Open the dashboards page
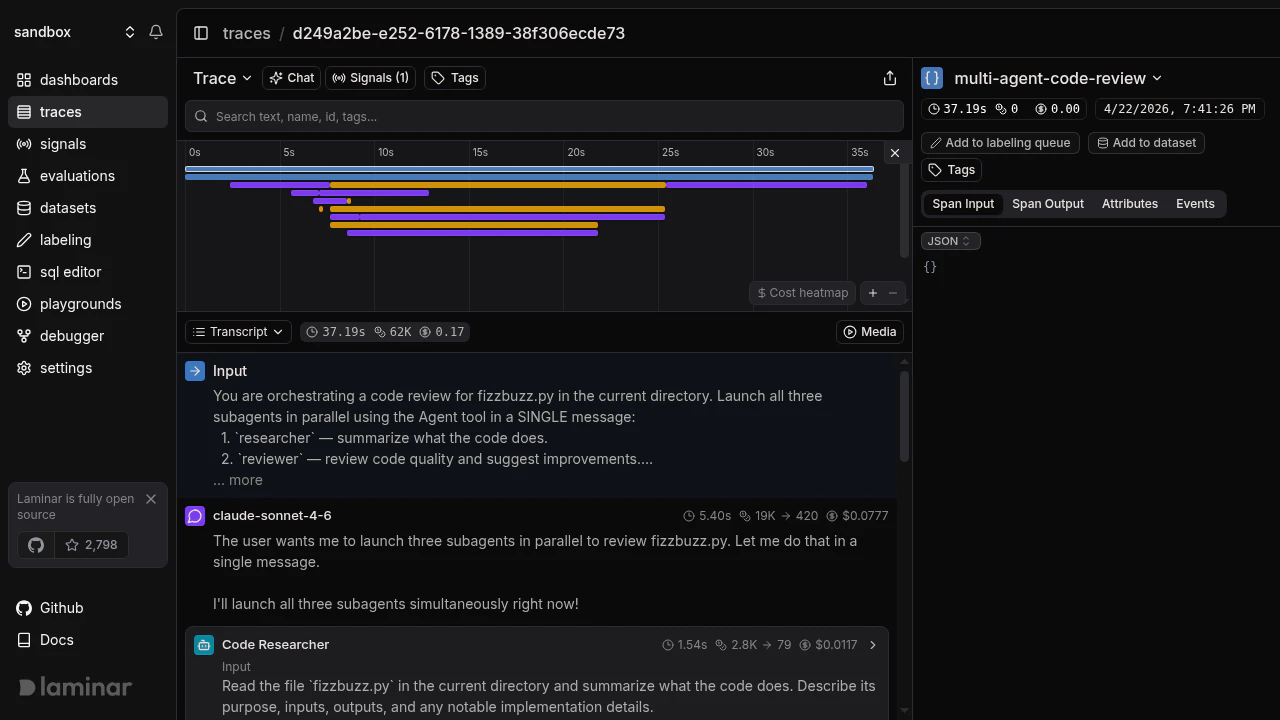1280x720 pixels. click(88, 80)
